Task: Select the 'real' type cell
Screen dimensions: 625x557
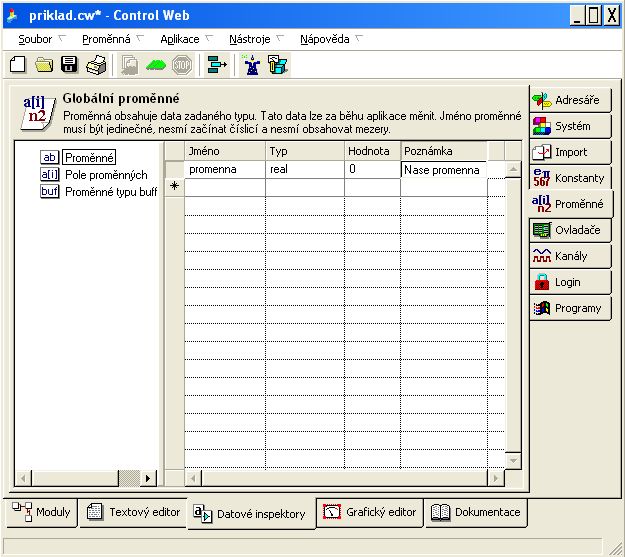Action: pos(305,169)
